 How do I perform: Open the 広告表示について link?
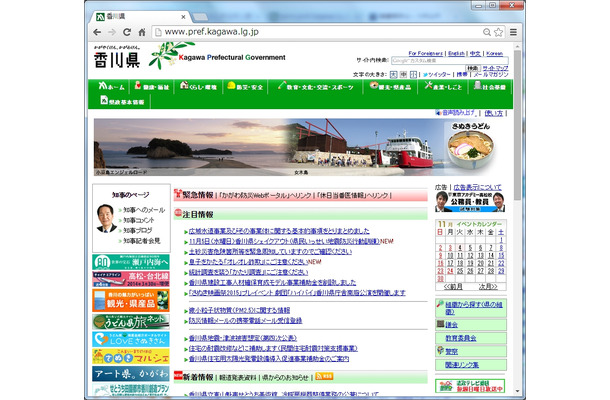[477, 187]
